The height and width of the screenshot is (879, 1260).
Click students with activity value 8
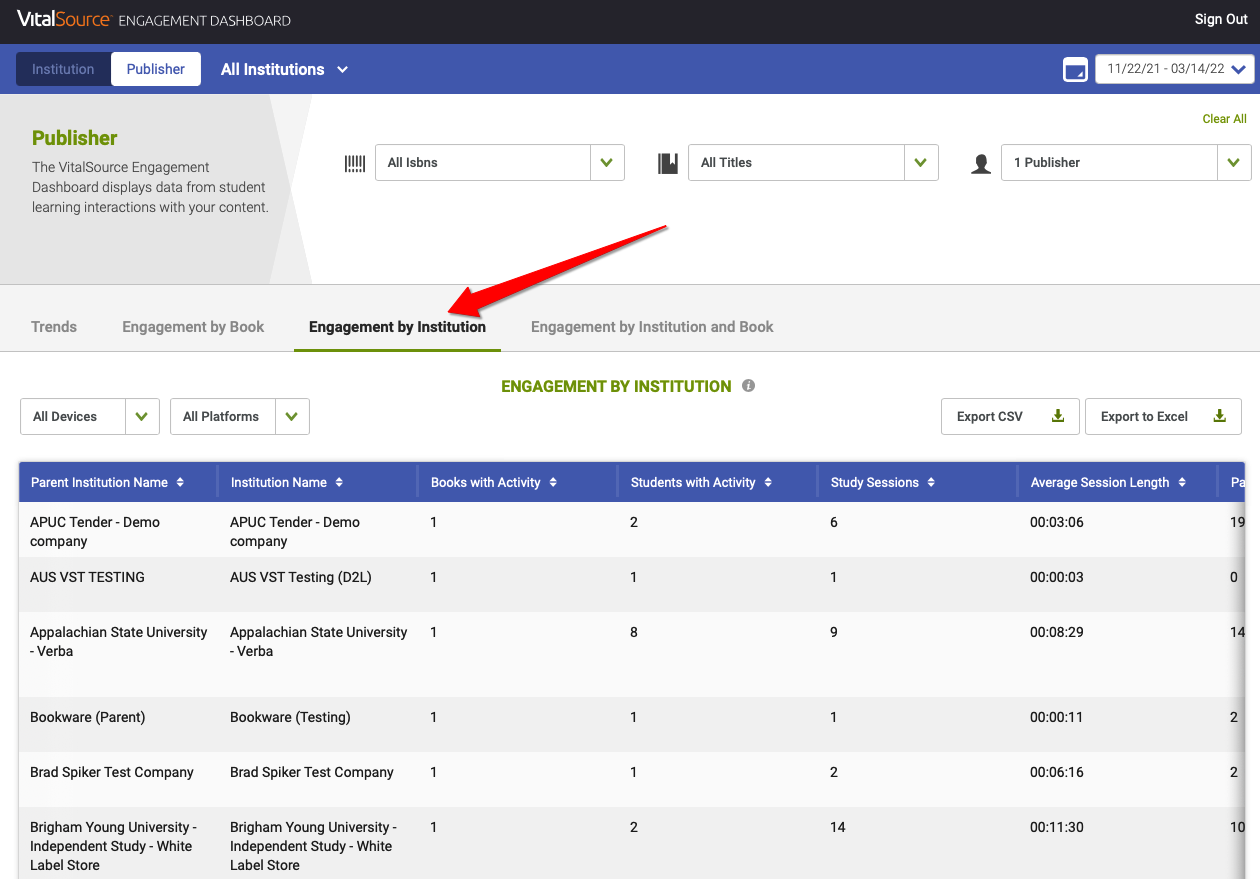(x=634, y=632)
